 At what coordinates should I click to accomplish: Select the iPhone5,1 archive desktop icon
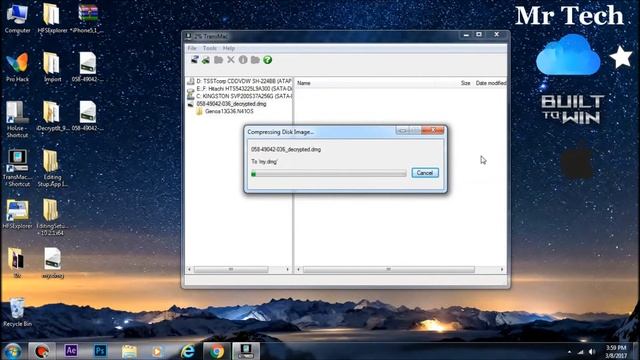tap(87, 19)
